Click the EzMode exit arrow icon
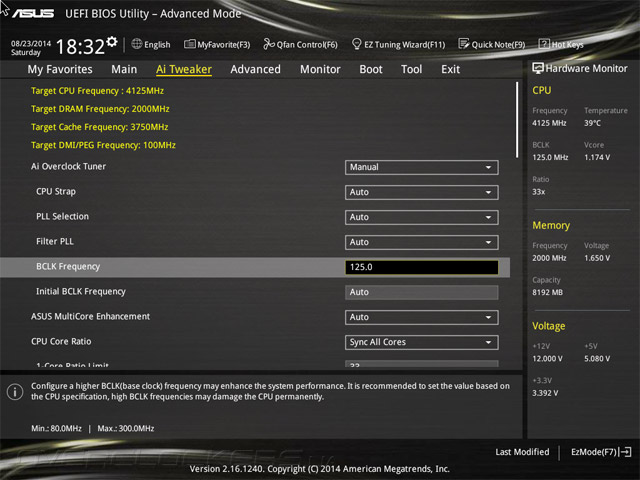This screenshot has width=640, height=480. (x=626, y=452)
